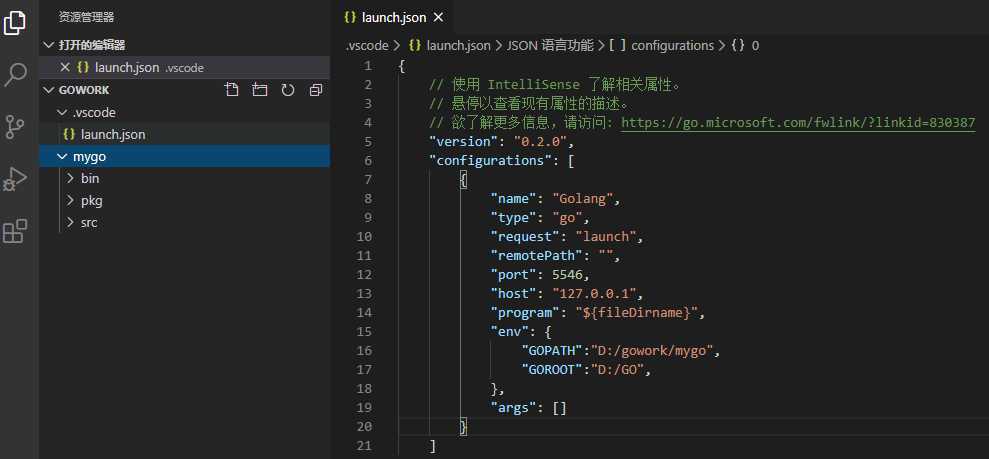Open launch.json in the file tree
The image size is (989, 459).
[x=184, y=134]
